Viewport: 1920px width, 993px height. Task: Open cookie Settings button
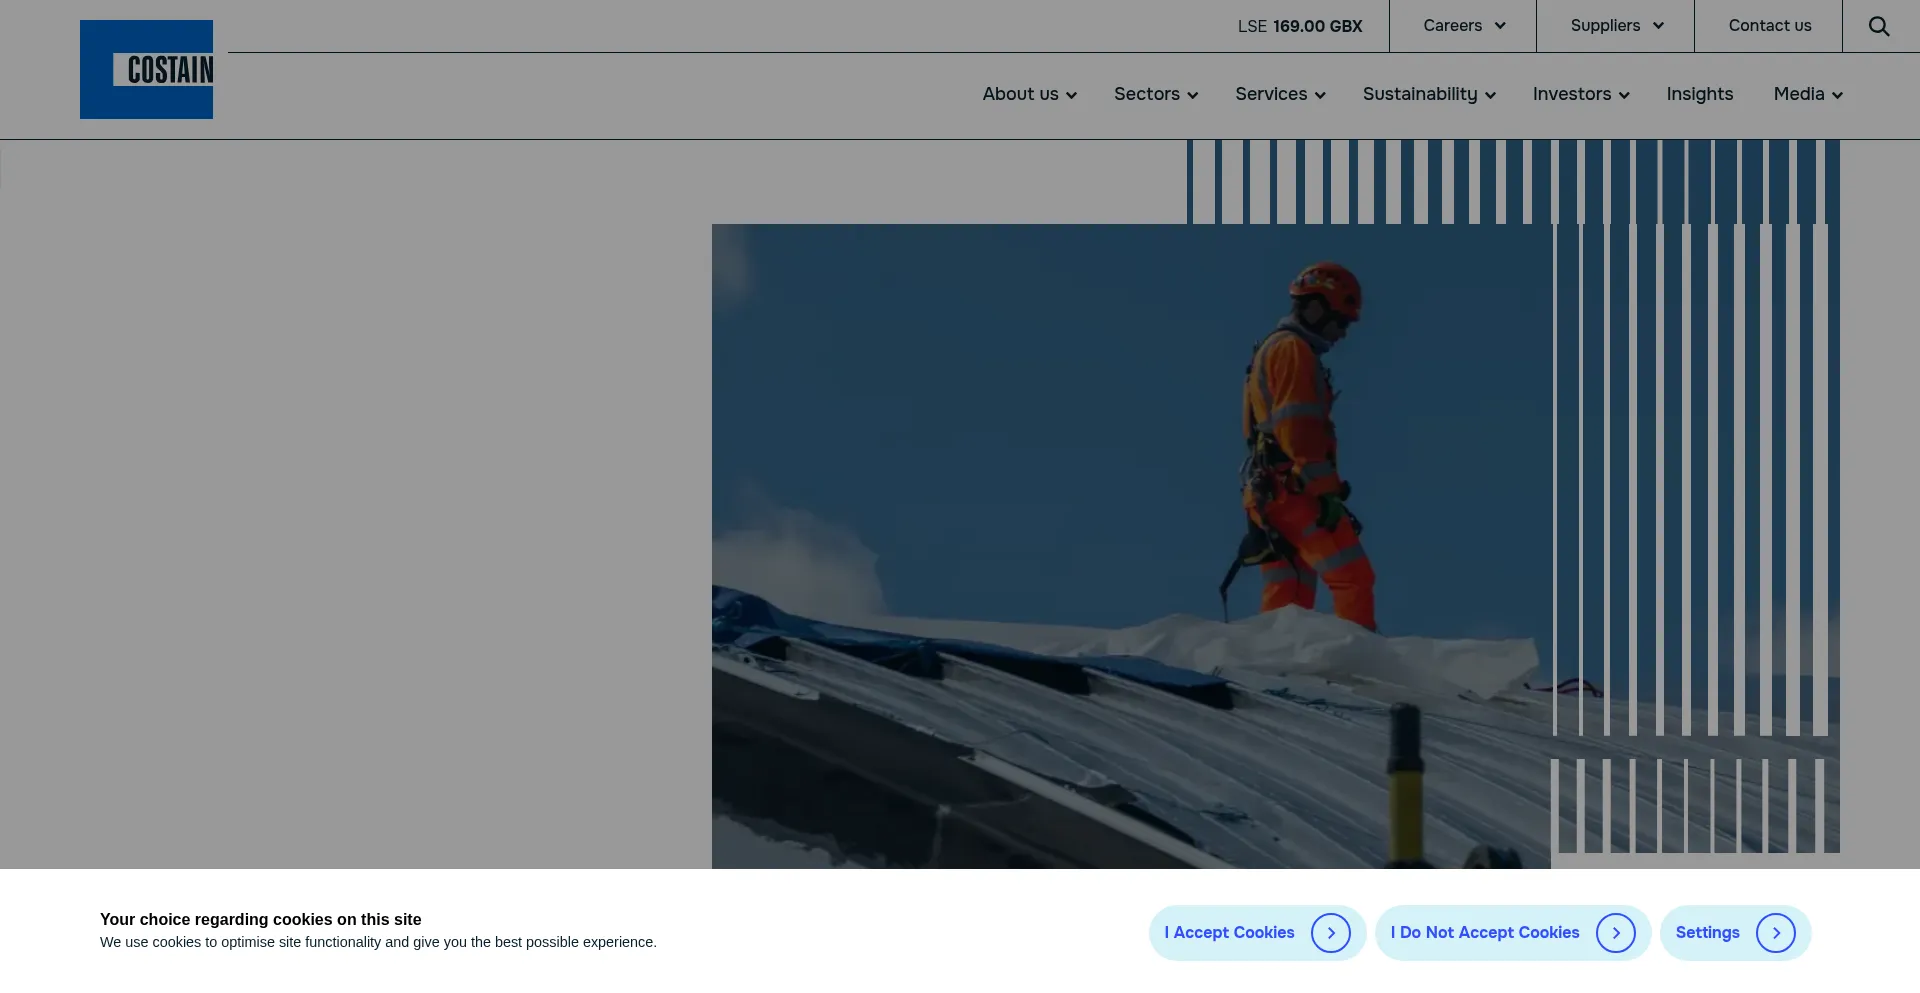1707,933
